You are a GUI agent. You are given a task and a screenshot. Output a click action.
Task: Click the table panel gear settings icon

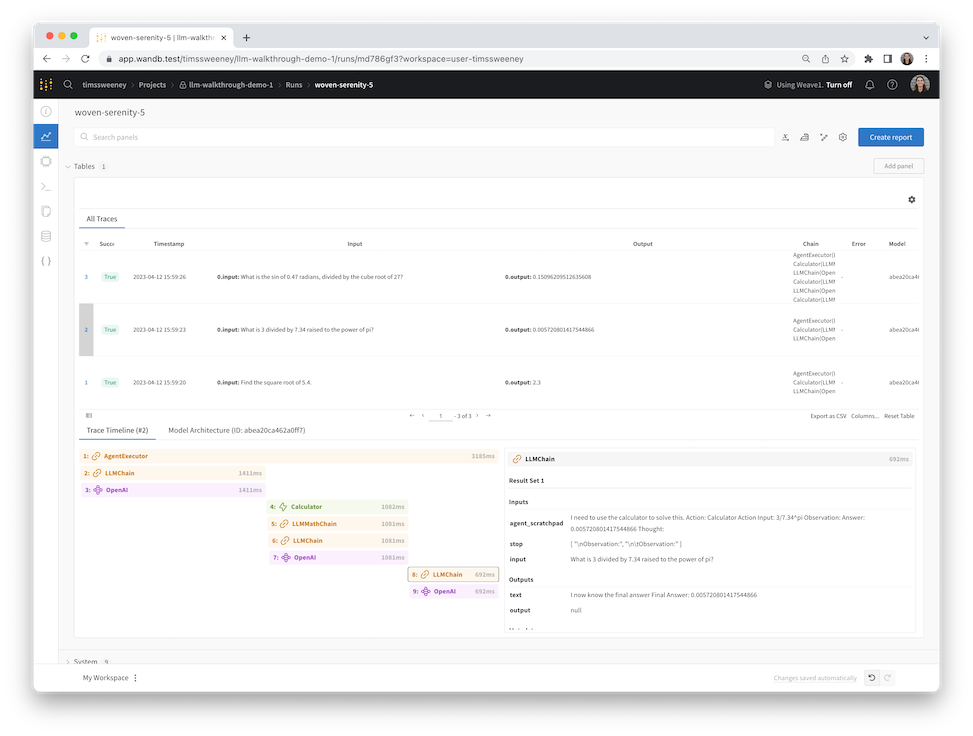911,200
